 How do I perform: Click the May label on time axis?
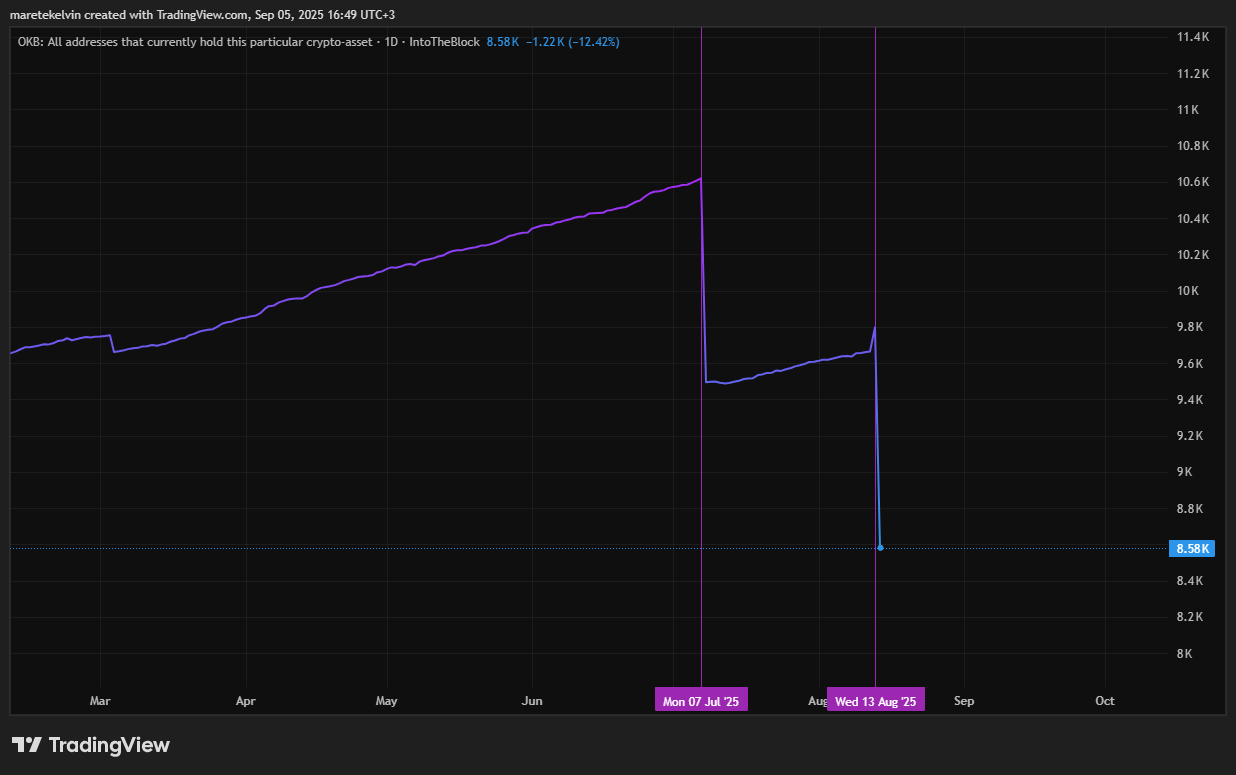(x=387, y=701)
